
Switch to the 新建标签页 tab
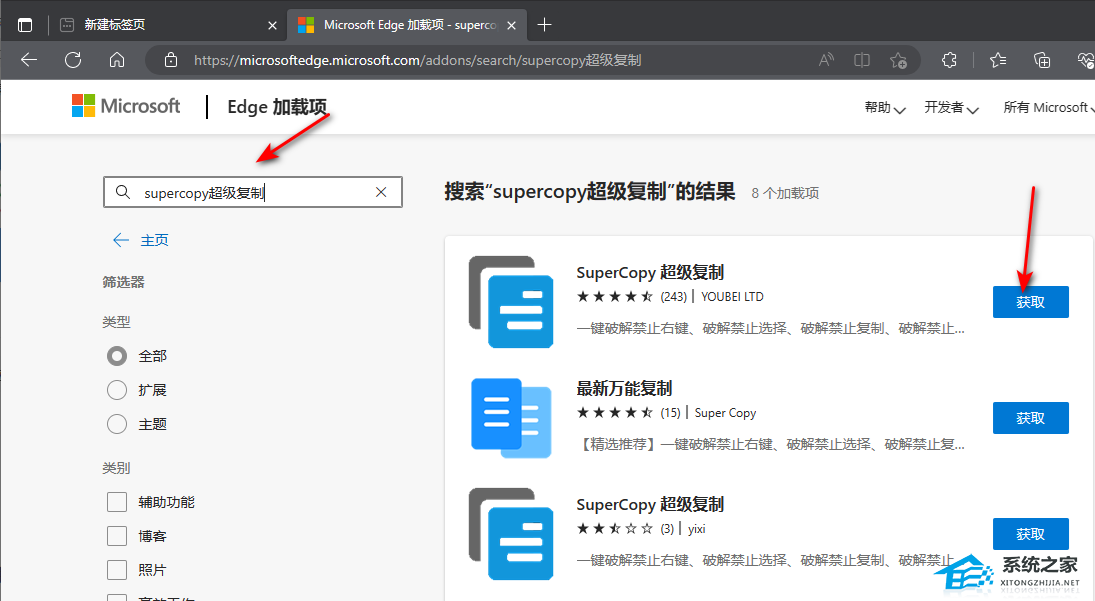168,25
